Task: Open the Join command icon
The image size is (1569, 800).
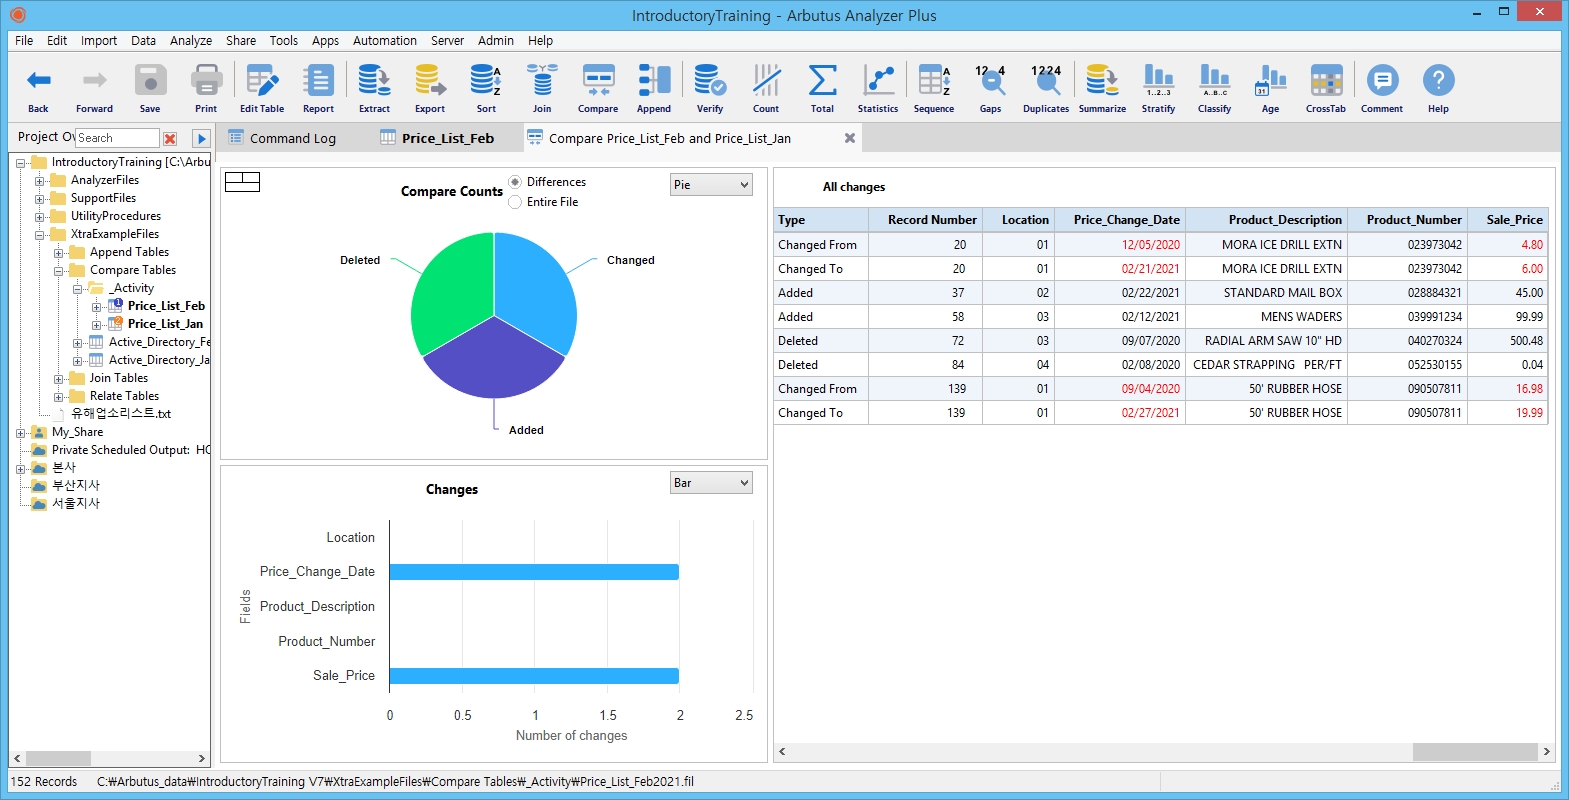Action: [x=542, y=80]
